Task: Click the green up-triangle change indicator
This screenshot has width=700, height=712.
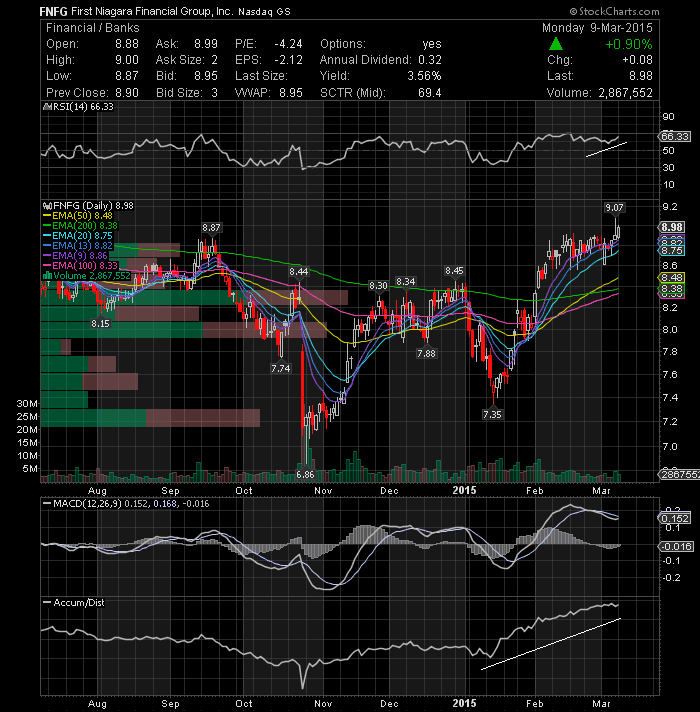Action: [x=556, y=44]
